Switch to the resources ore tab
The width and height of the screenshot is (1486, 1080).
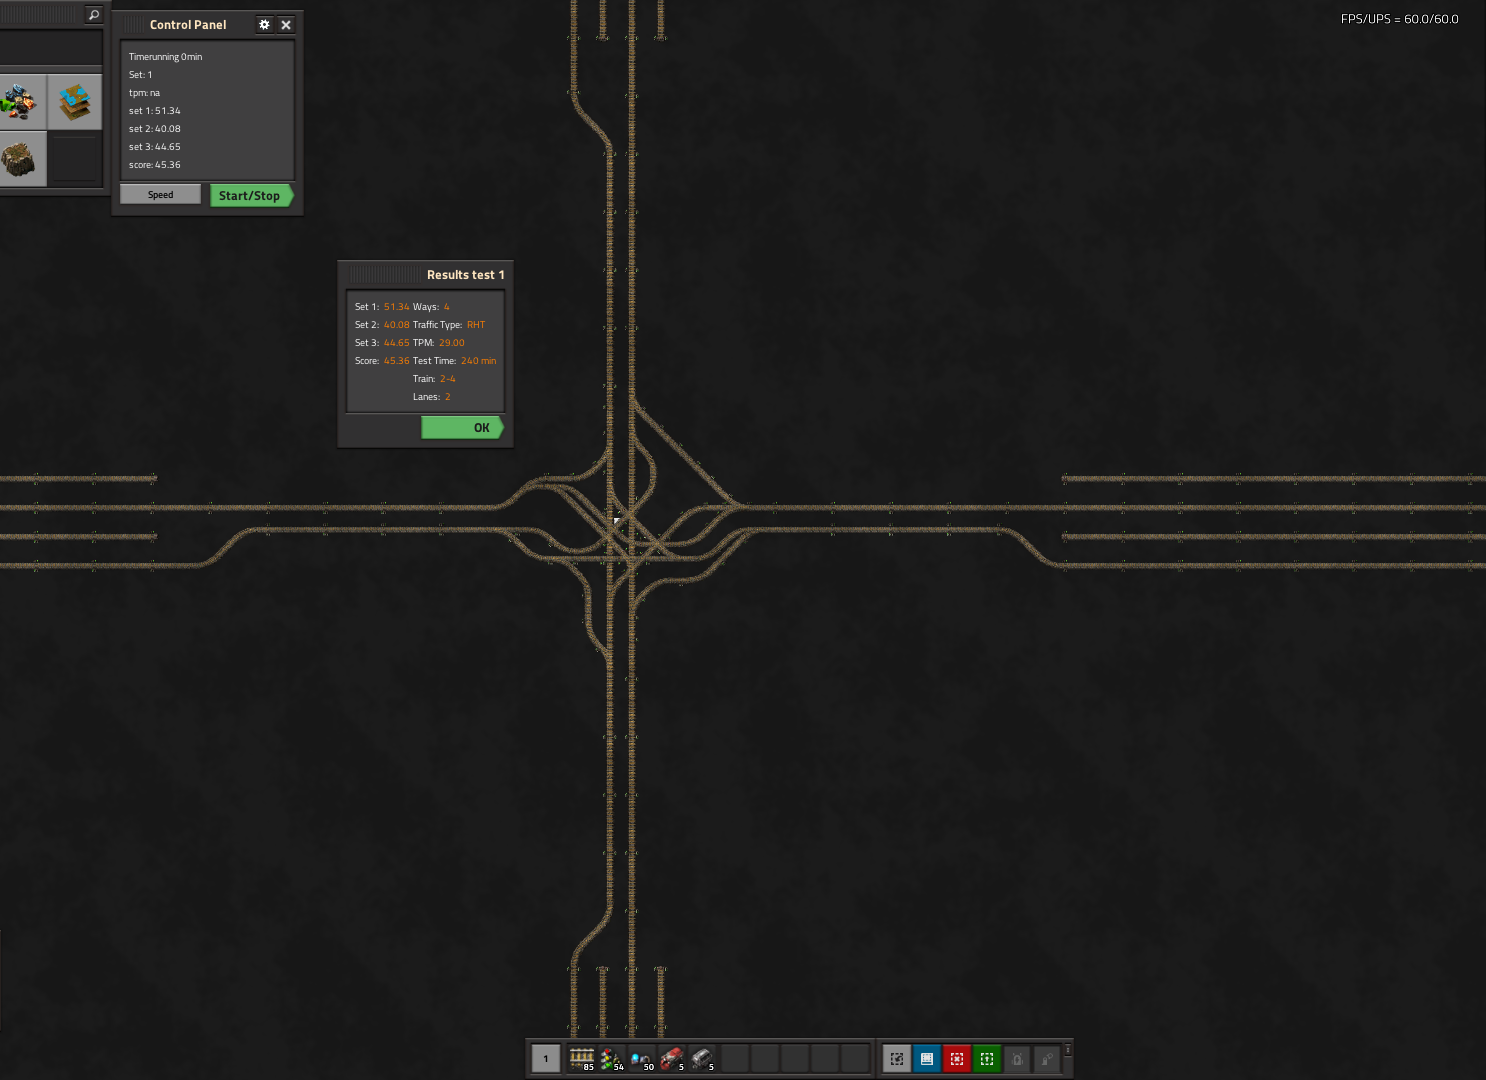pos(21,102)
